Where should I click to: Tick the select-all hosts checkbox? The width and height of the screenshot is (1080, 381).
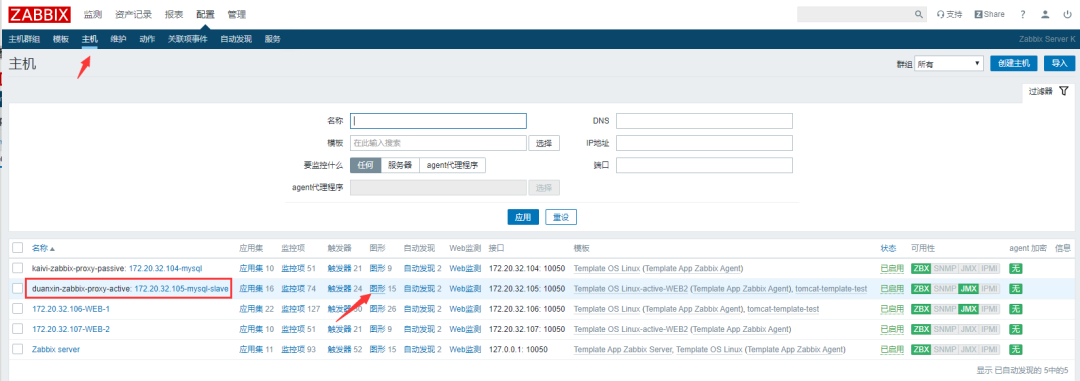coord(18,248)
